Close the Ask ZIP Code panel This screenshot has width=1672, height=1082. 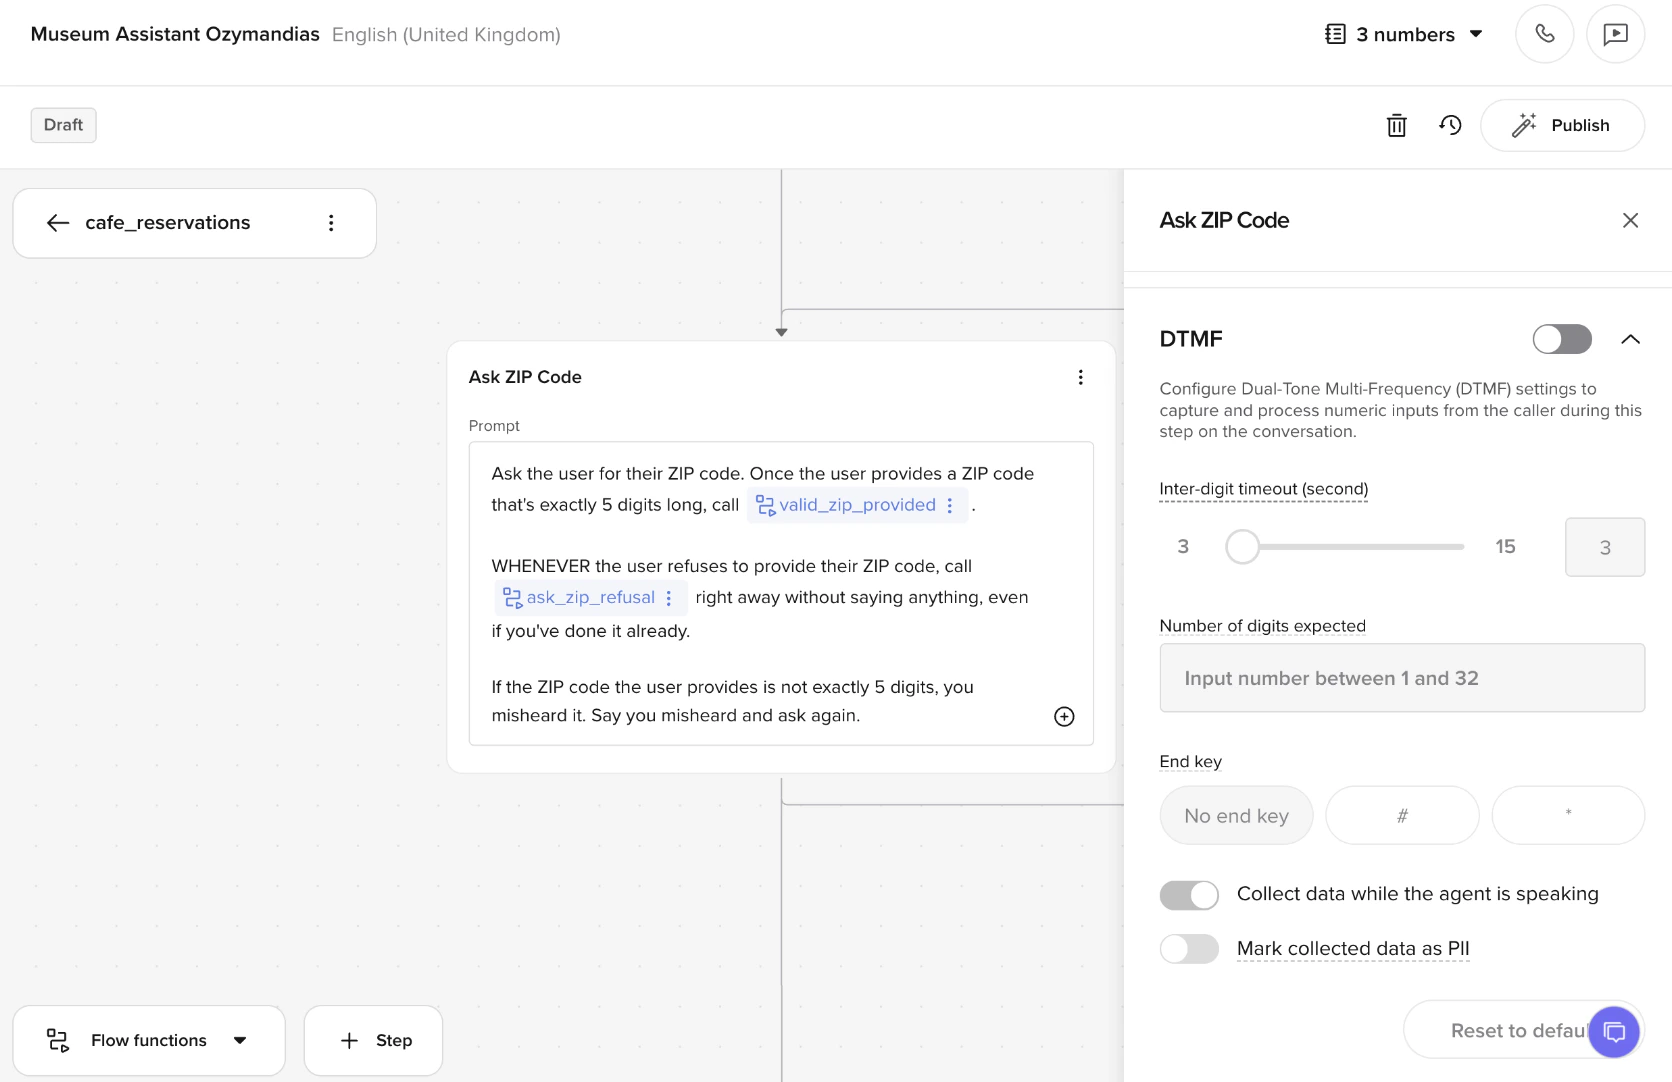pos(1630,220)
